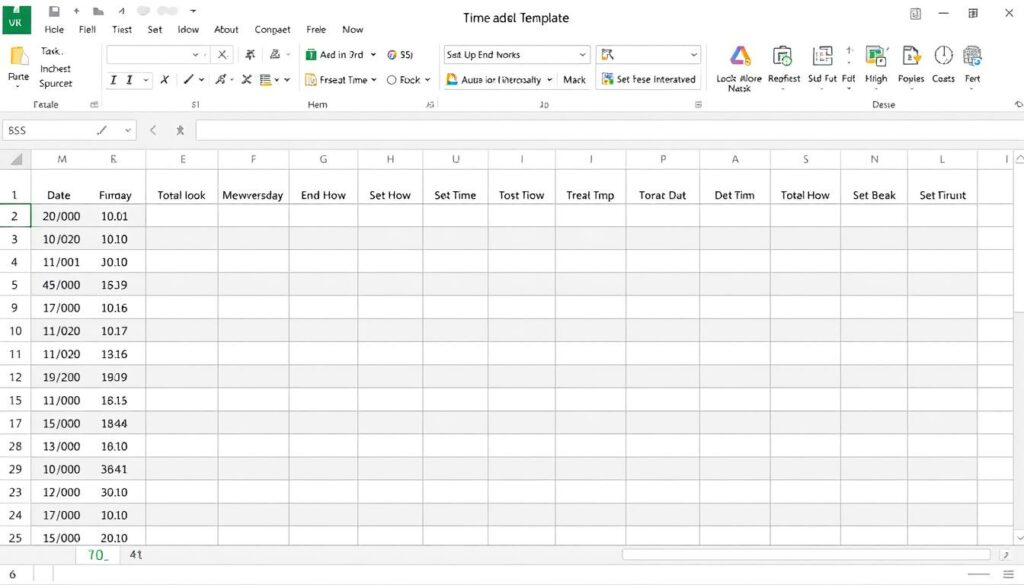Click the vertical scrollbar down arrow
1024x585 pixels.
[1019, 537]
